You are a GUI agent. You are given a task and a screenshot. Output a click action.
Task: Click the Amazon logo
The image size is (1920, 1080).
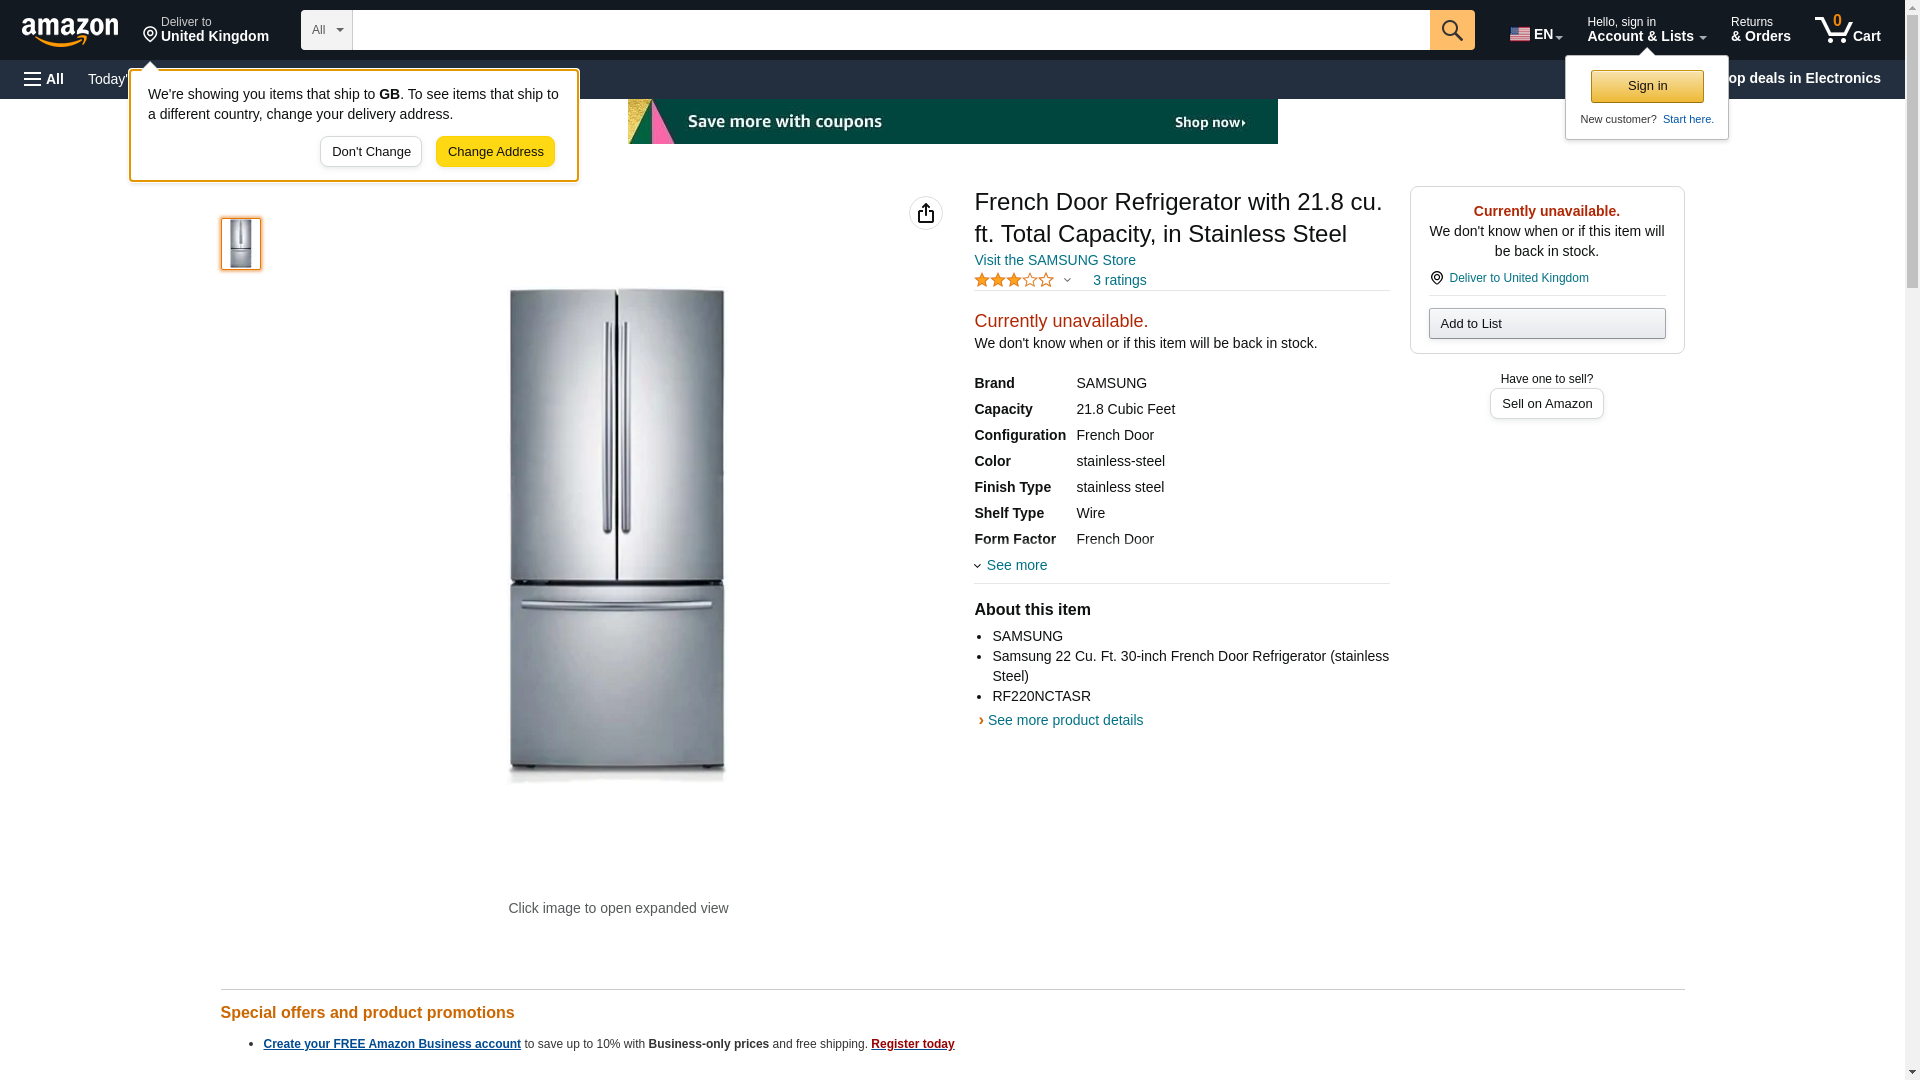pos(70,31)
